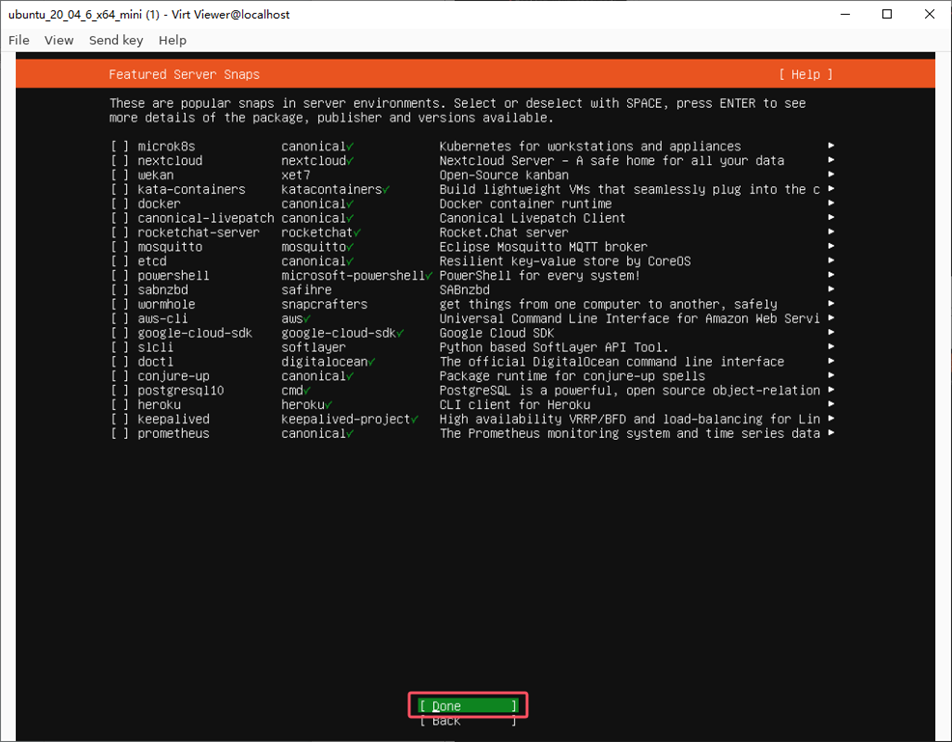Image resolution: width=952 pixels, height=742 pixels.
Task: Expand details arrow for postgresql10 row
Action: pos(831,390)
